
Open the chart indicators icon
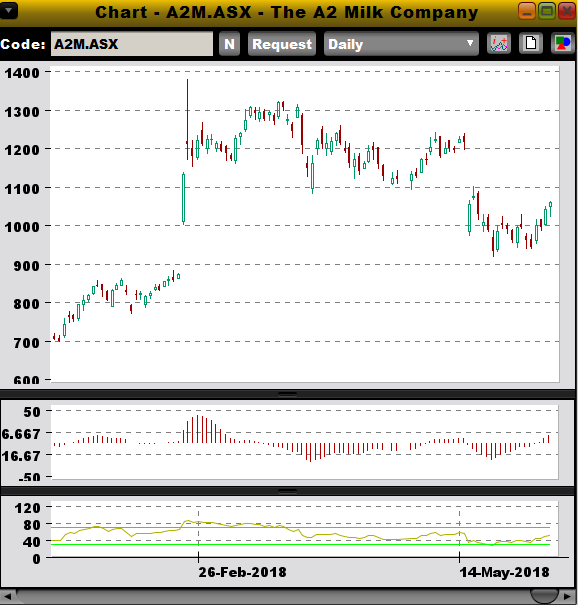[499, 43]
